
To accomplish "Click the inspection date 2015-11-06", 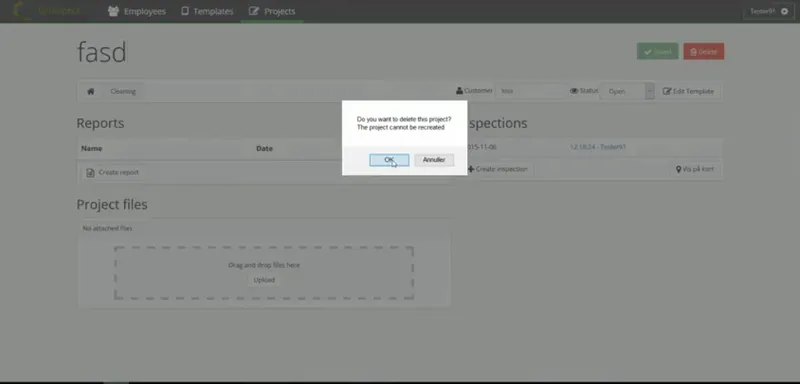I will pyautogui.click(x=482, y=147).
